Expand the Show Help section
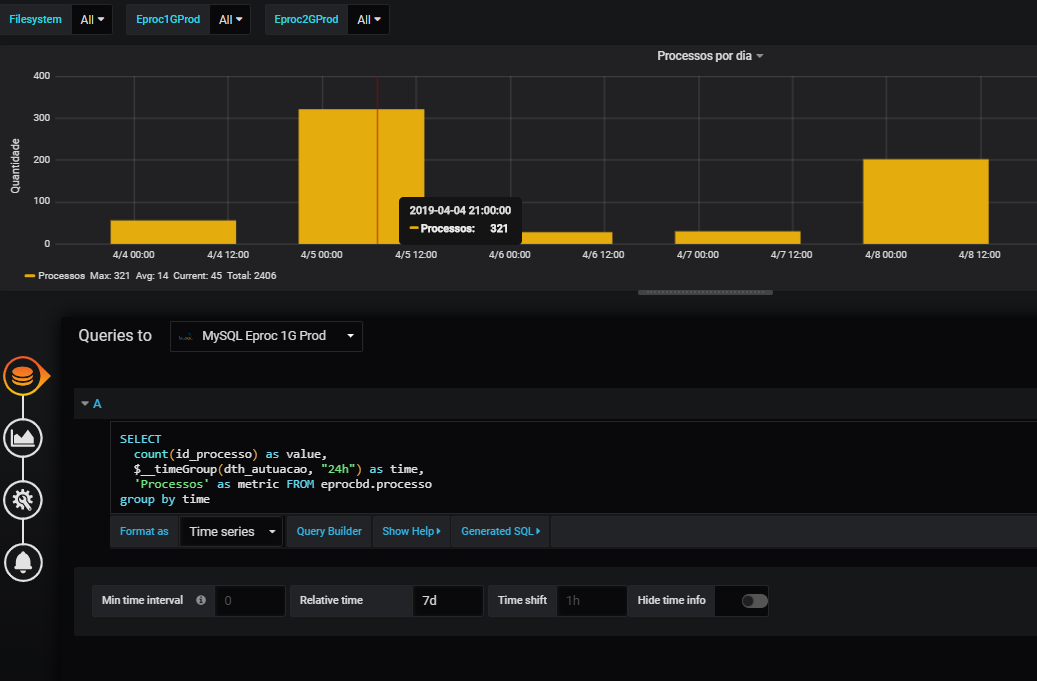The width and height of the screenshot is (1037, 681). coord(410,531)
